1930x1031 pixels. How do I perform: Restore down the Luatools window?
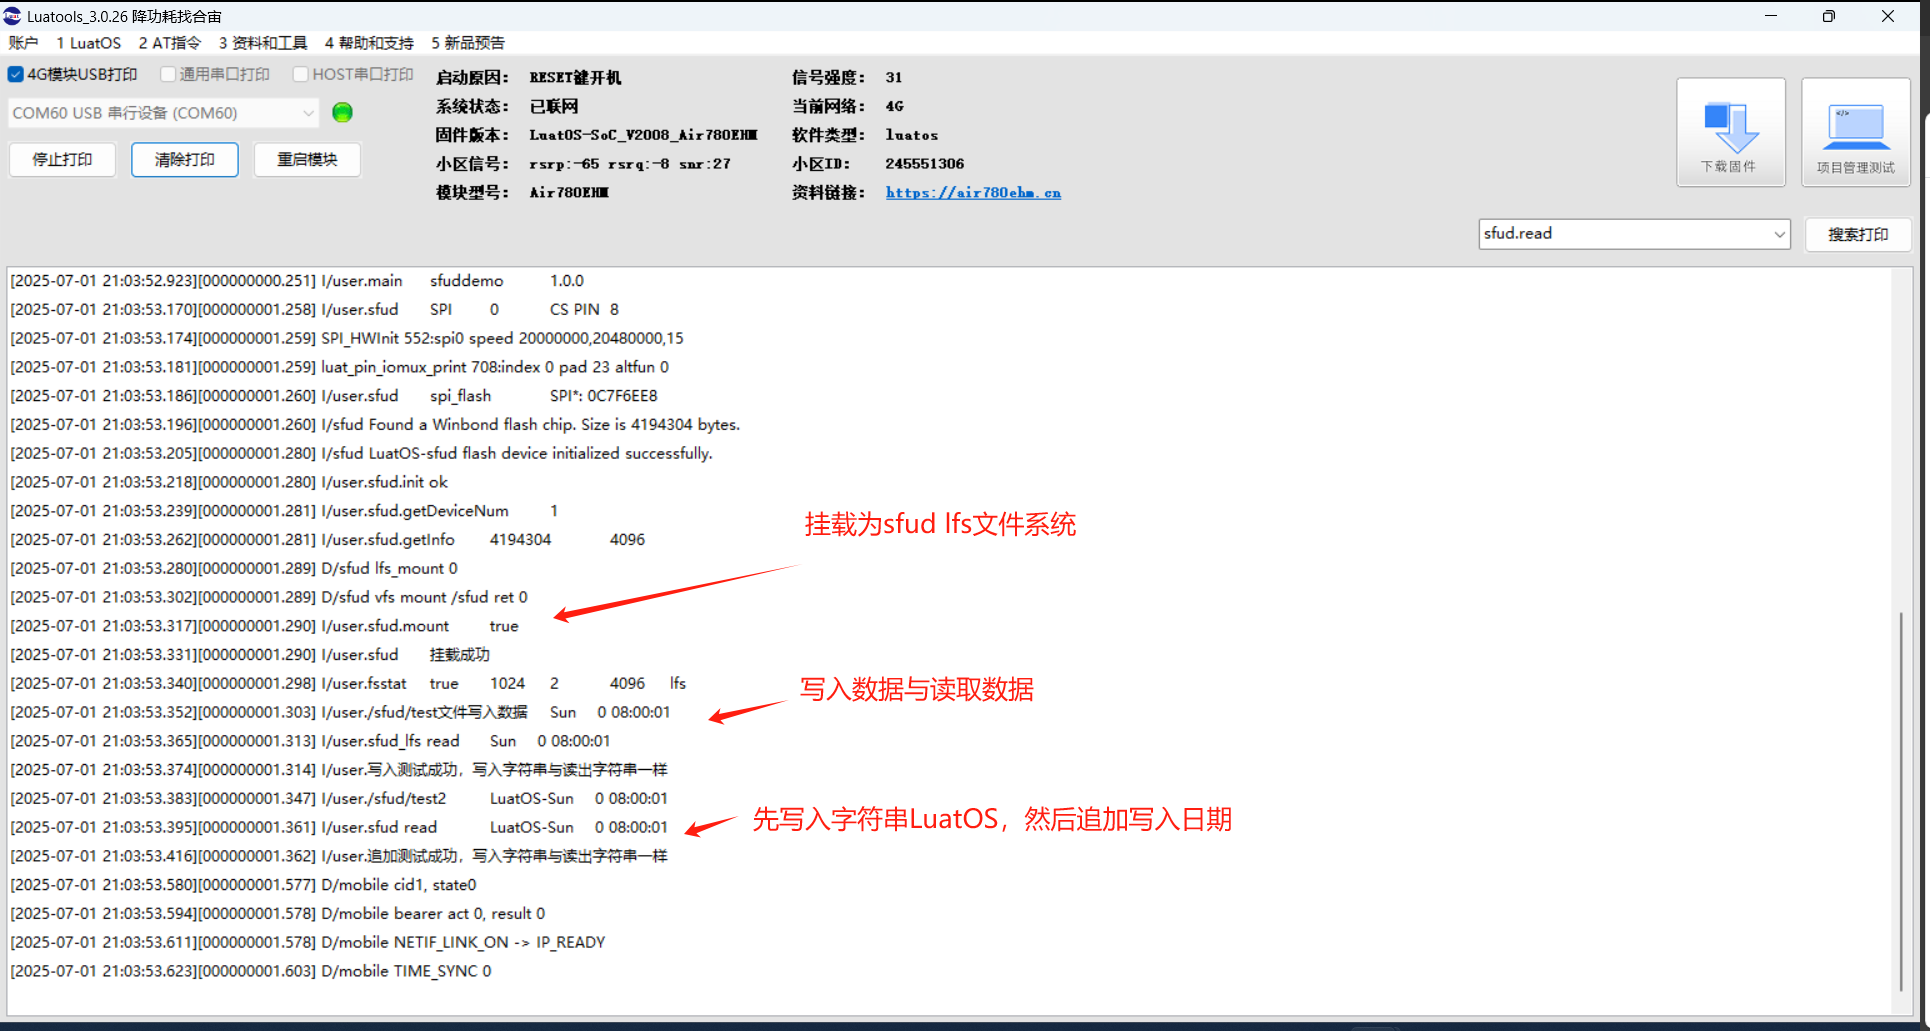[1829, 16]
